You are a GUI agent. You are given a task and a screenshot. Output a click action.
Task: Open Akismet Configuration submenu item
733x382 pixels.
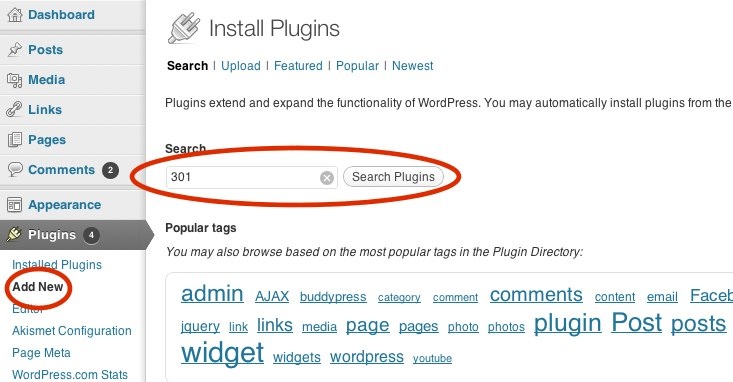(72, 331)
